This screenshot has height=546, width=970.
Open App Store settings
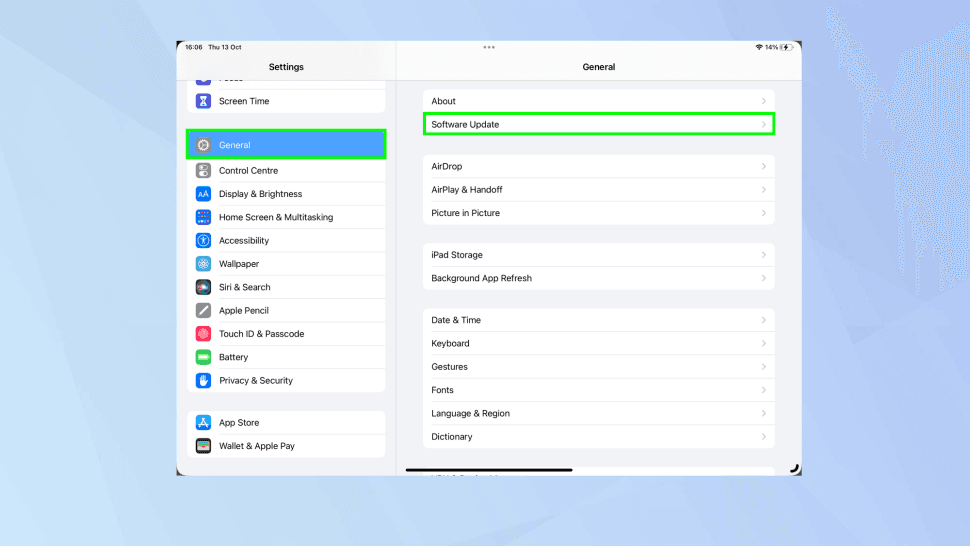point(286,422)
